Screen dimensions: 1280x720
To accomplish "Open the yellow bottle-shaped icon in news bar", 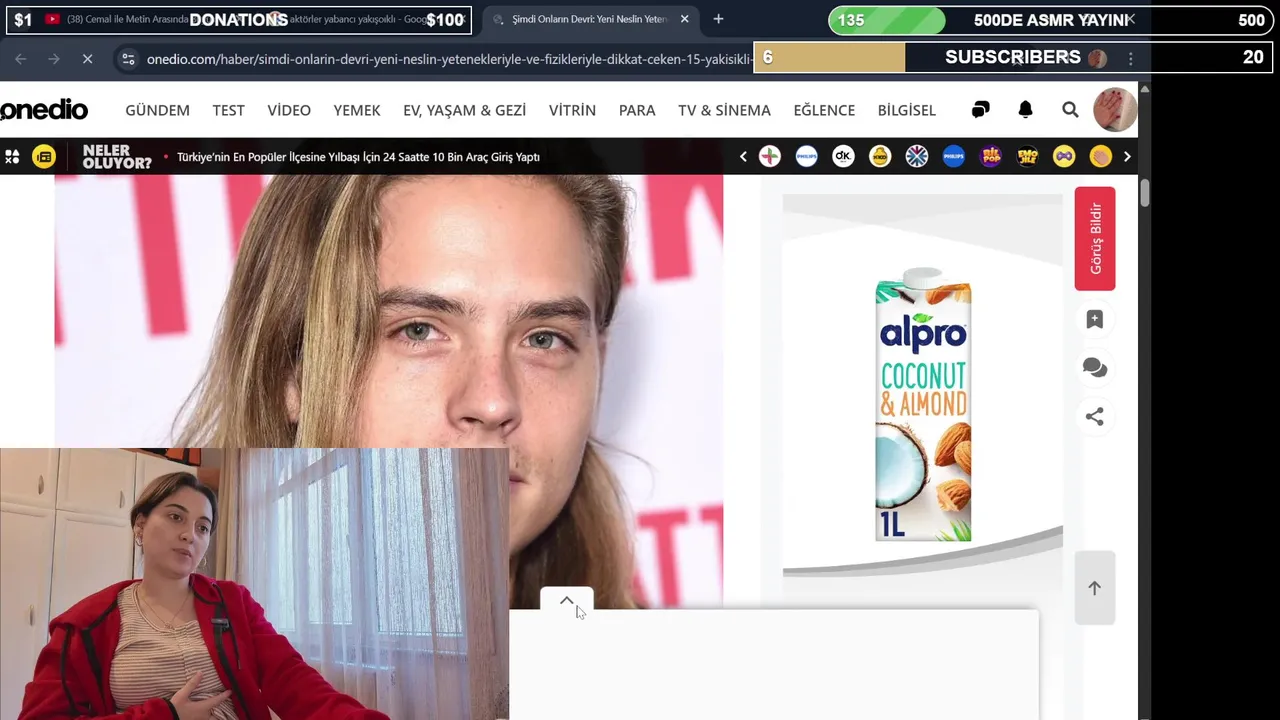I will coord(880,156).
